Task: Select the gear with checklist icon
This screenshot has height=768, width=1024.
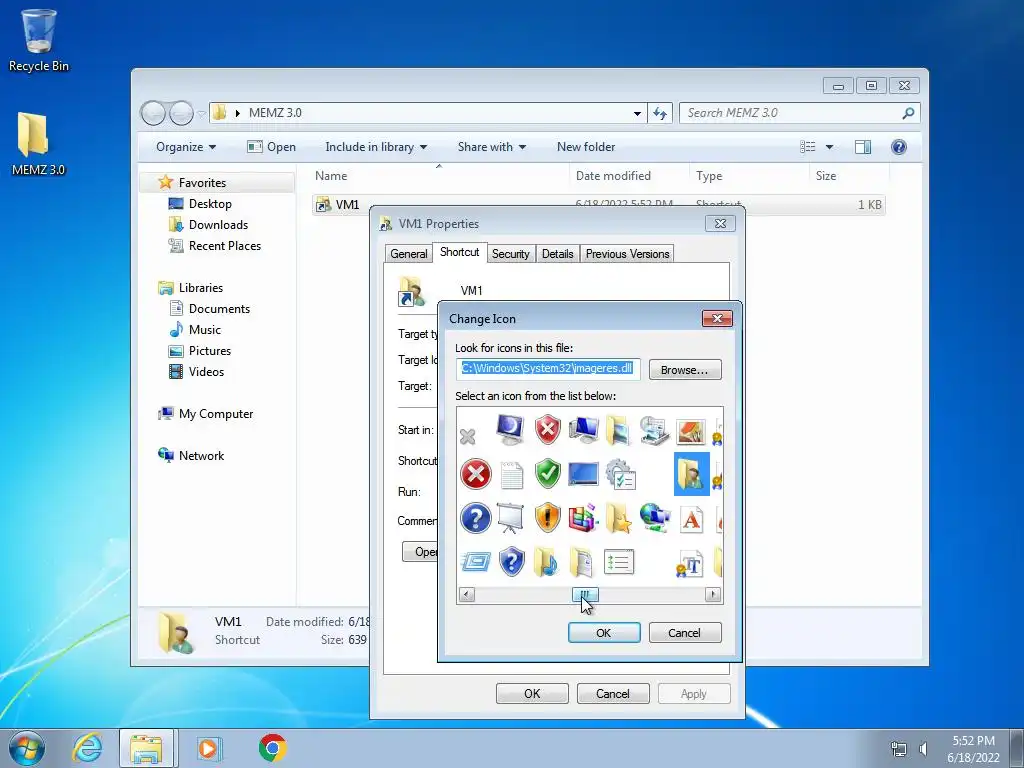Action: [620, 474]
